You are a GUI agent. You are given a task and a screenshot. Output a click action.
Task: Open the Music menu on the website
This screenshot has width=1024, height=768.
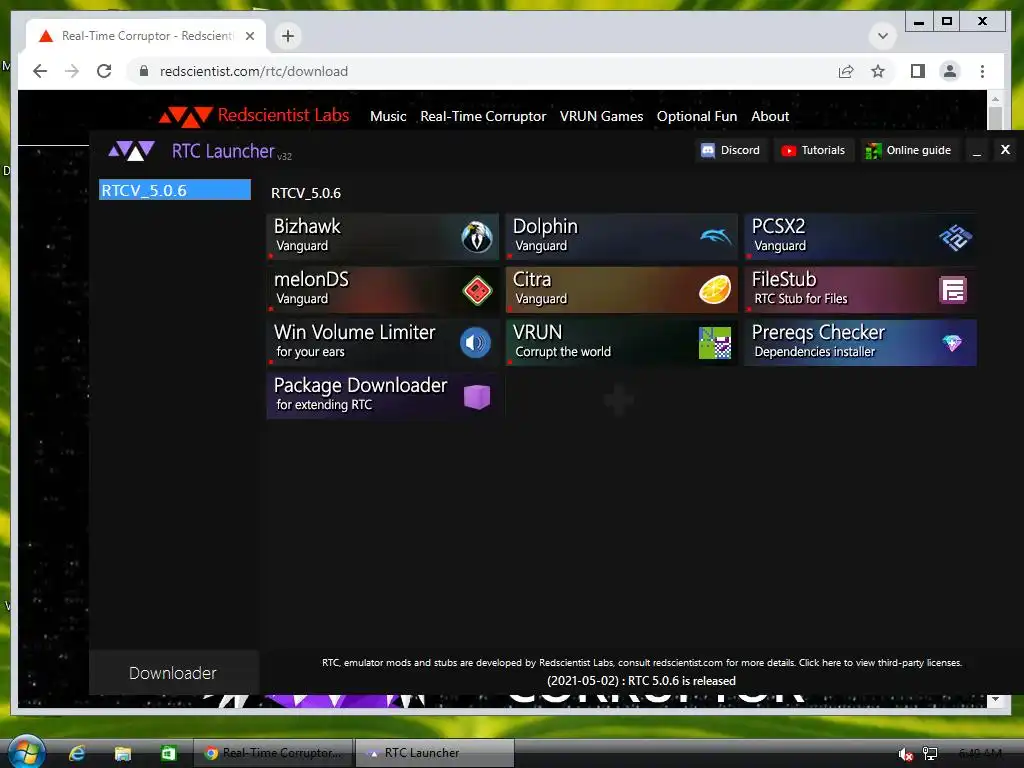[388, 116]
